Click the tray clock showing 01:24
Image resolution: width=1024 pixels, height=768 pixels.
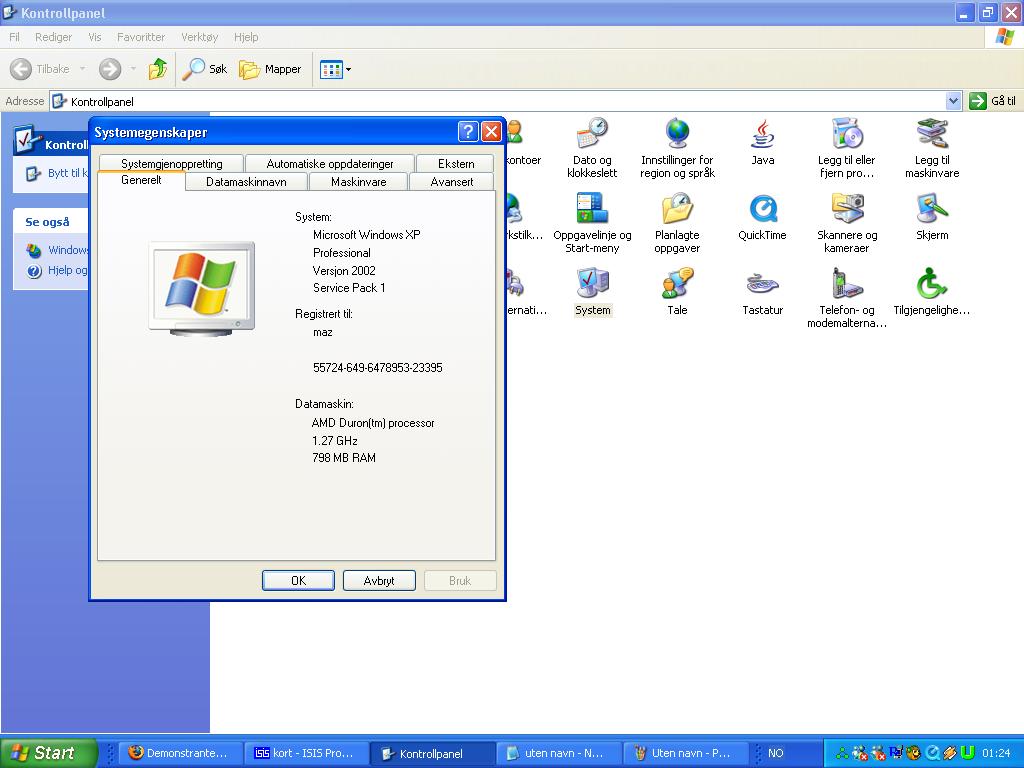click(996, 753)
